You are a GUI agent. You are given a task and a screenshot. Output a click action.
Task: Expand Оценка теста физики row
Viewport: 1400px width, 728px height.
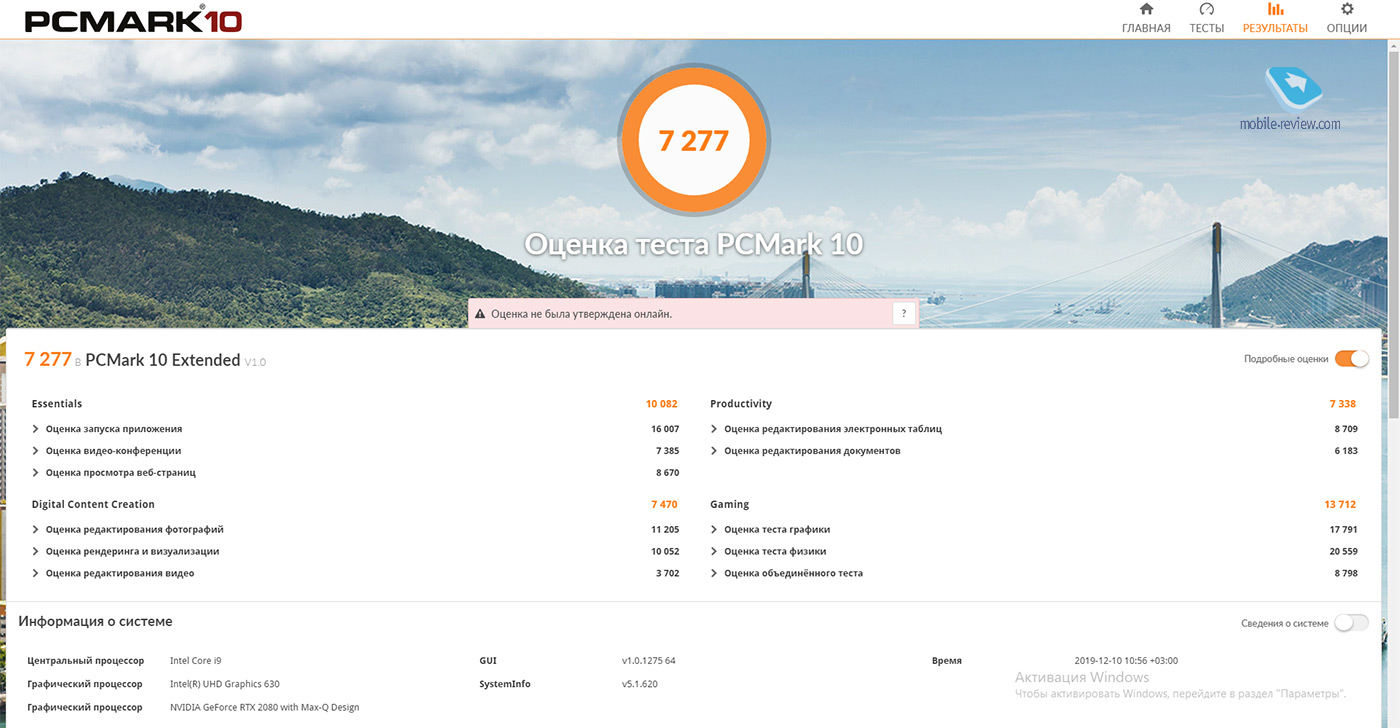[1033, 552]
